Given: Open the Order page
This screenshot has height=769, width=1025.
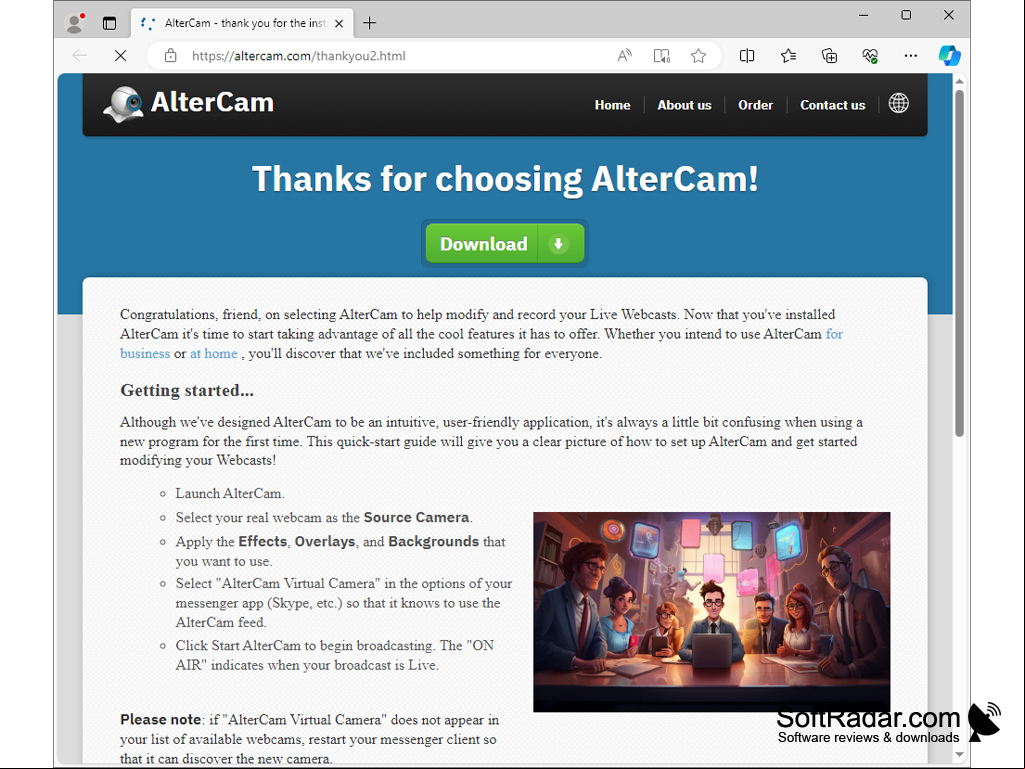Looking at the screenshot, I should coord(755,105).
